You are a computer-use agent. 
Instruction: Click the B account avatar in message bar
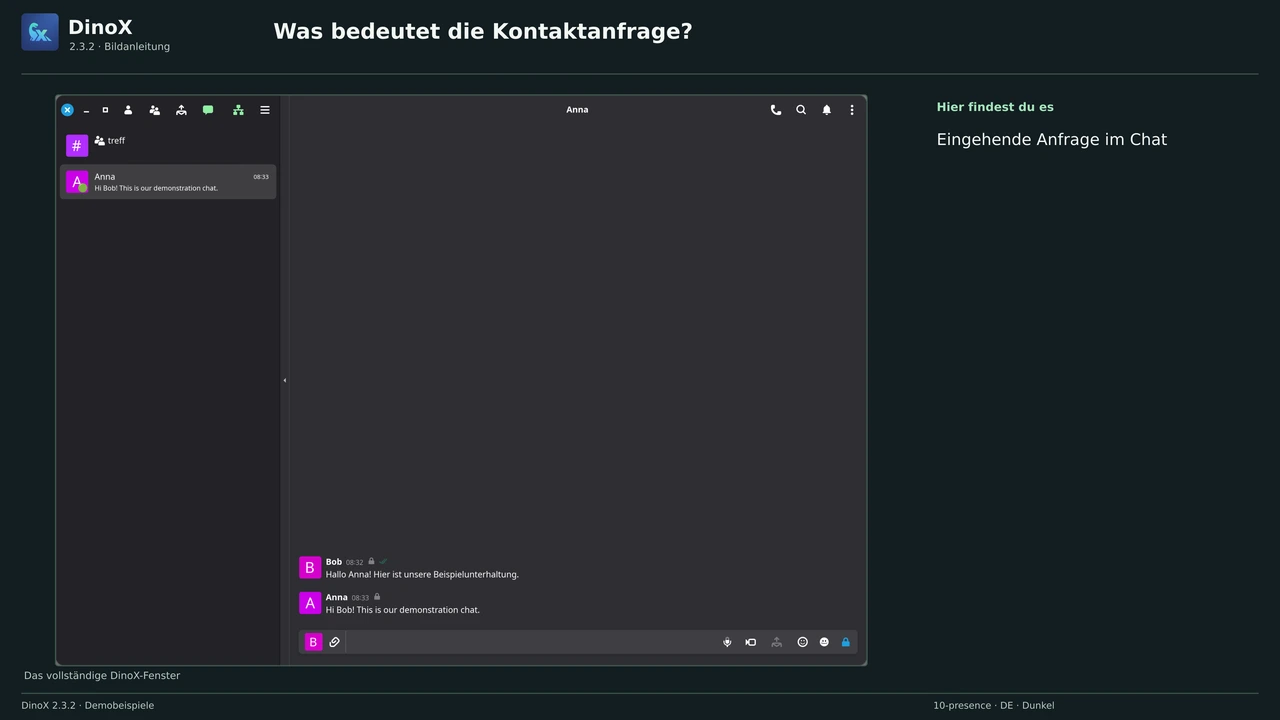tap(313, 642)
